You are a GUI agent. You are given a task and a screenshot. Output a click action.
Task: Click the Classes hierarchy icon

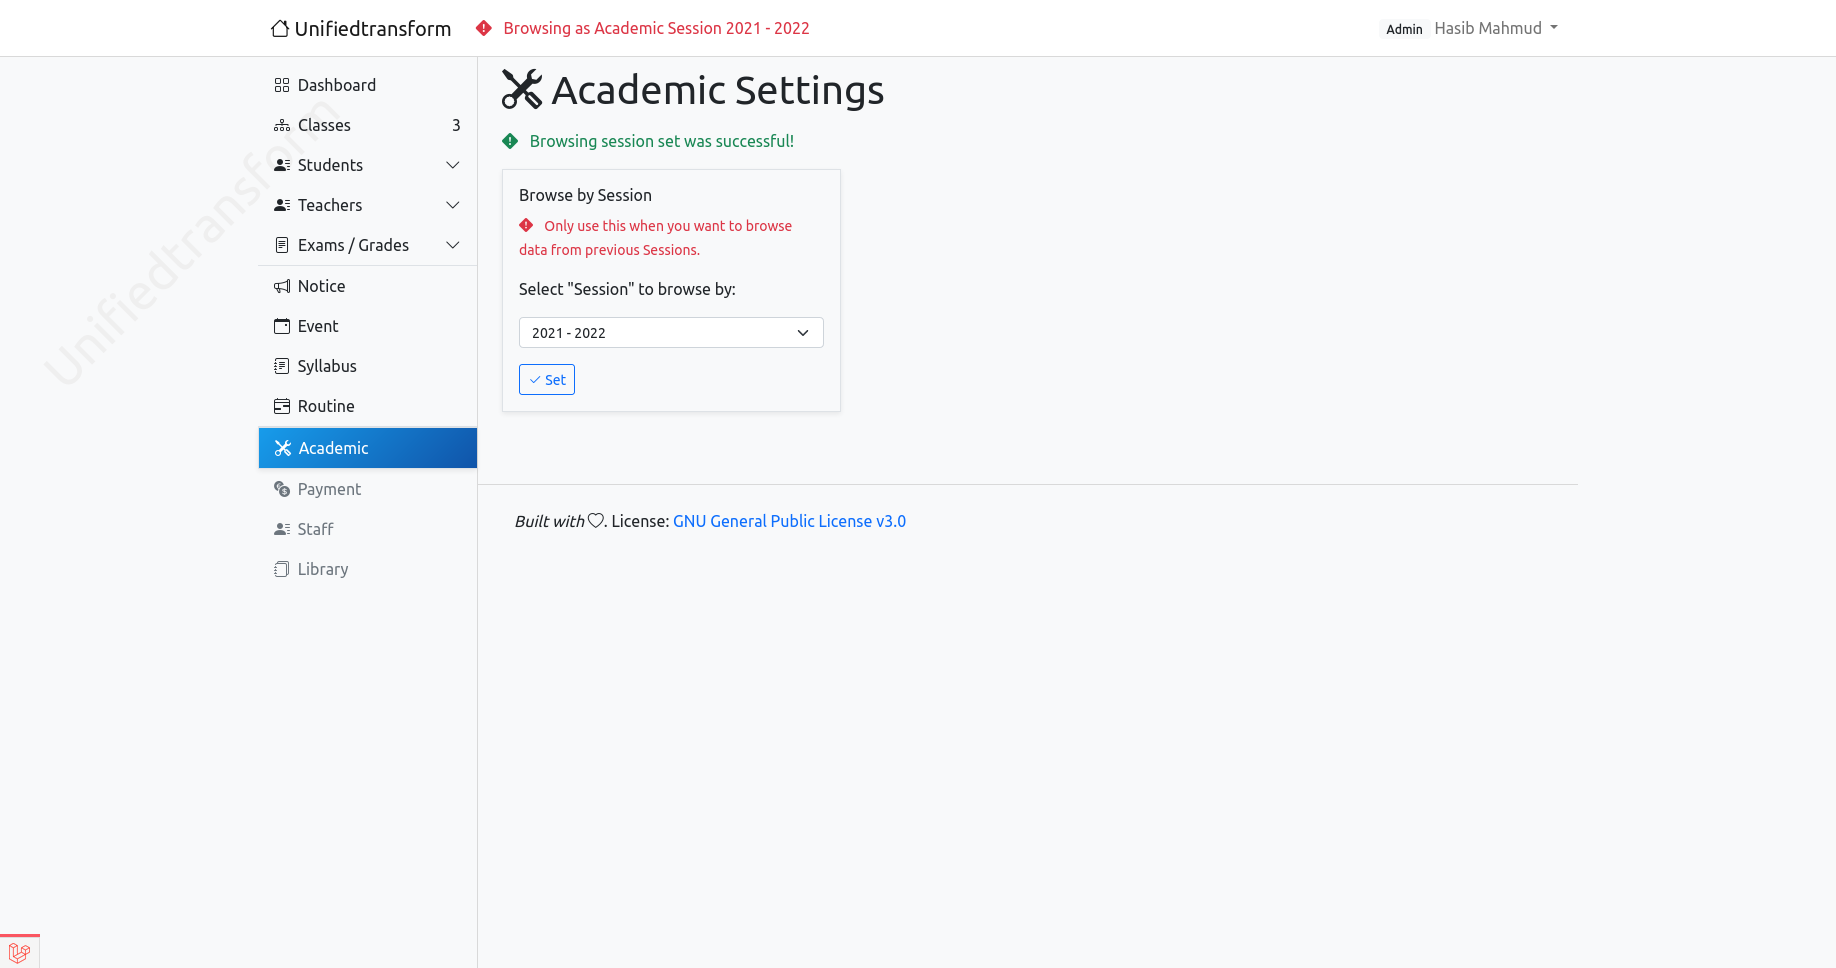(282, 125)
